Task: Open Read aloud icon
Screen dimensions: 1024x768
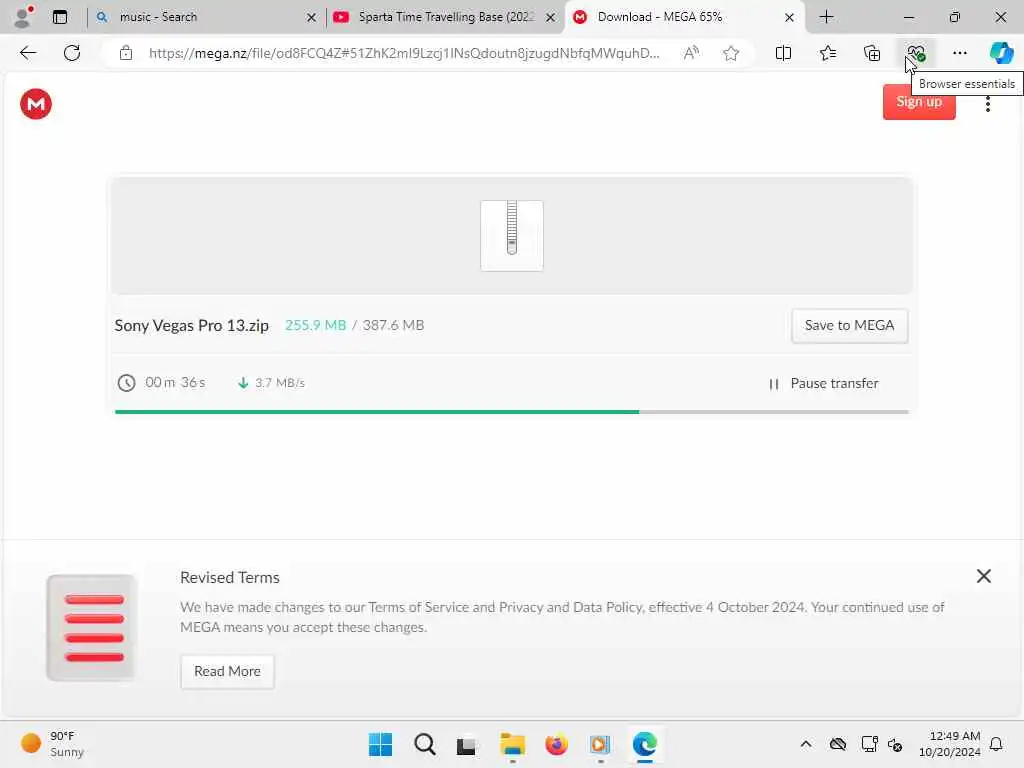Action: tap(691, 53)
